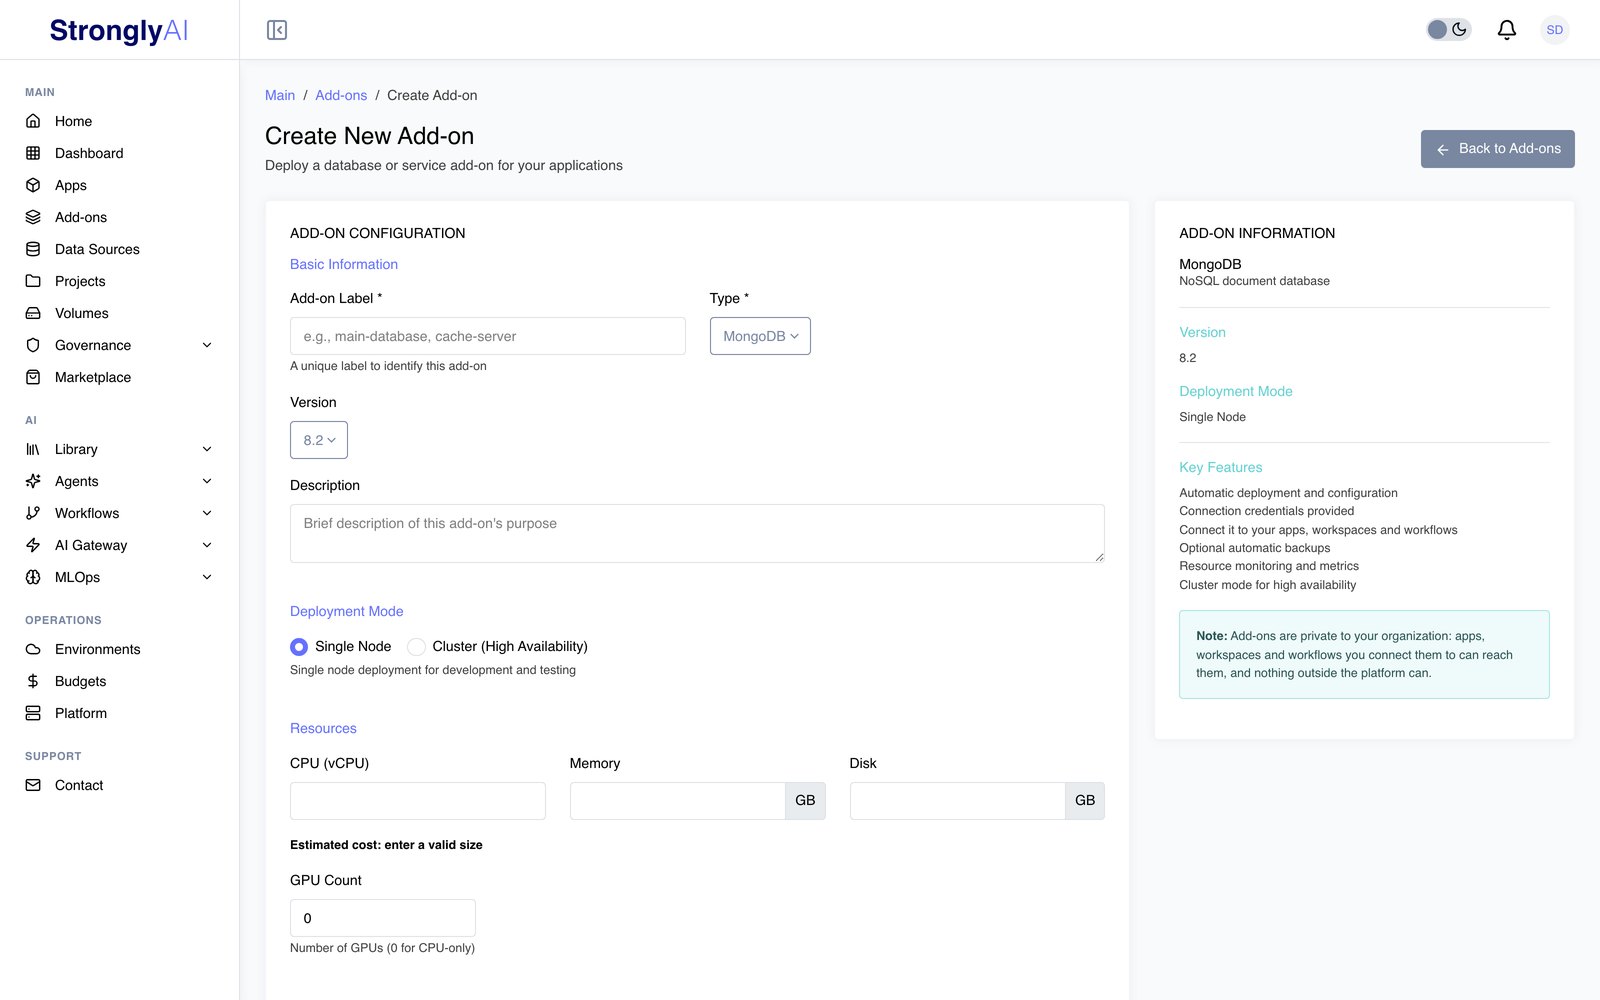The width and height of the screenshot is (1600, 1000).
Task: Open the Version dropdown showing 8.2
Action: pos(319,440)
